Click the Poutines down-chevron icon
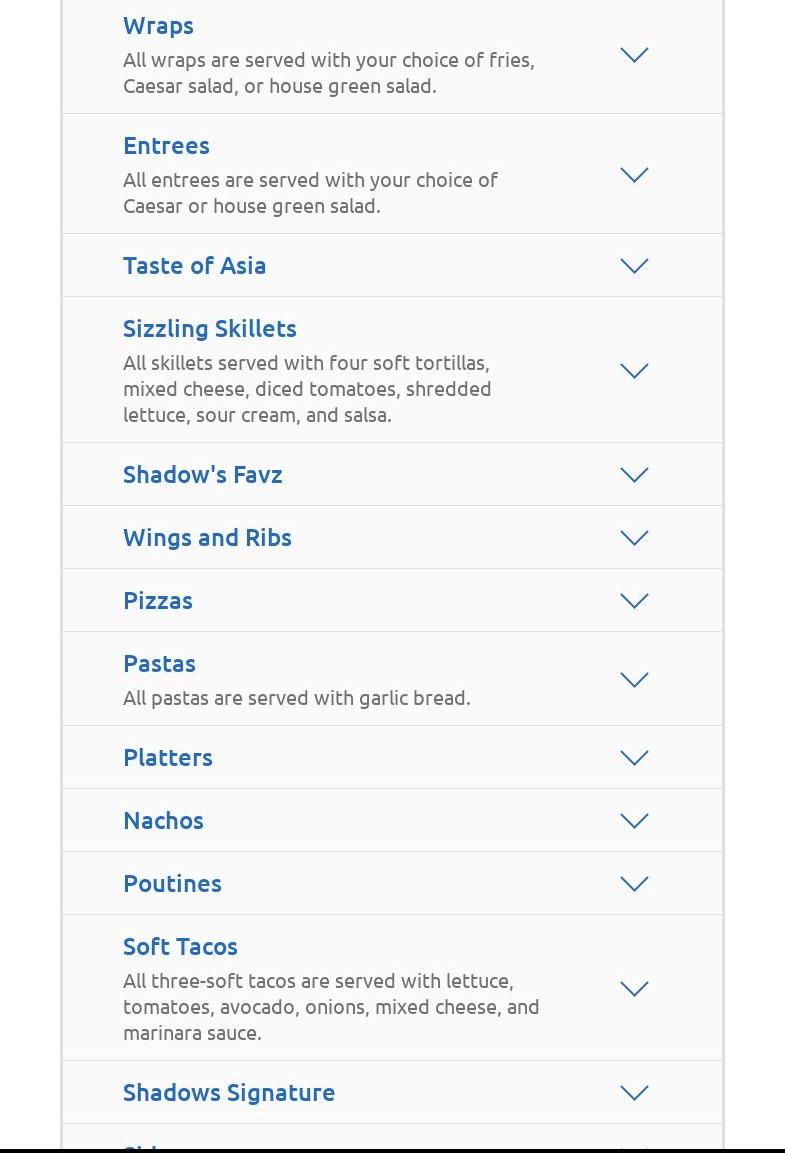 (634, 884)
